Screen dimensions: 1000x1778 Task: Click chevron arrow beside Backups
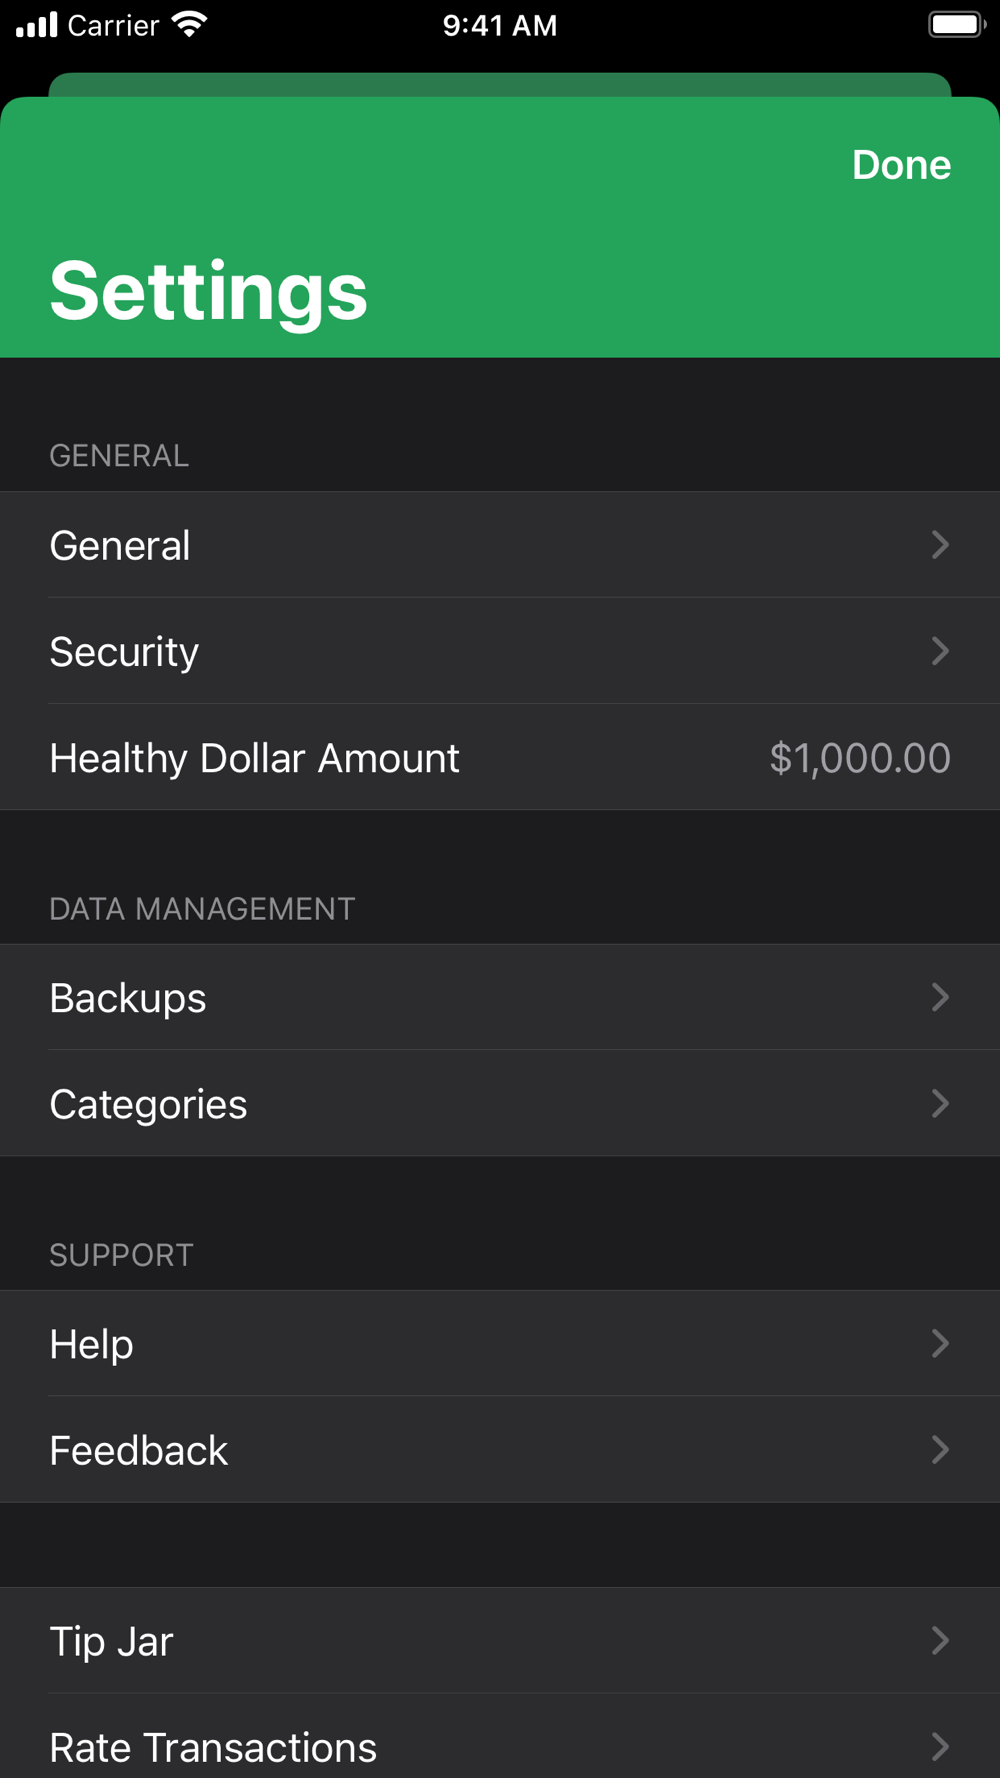[940, 997]
